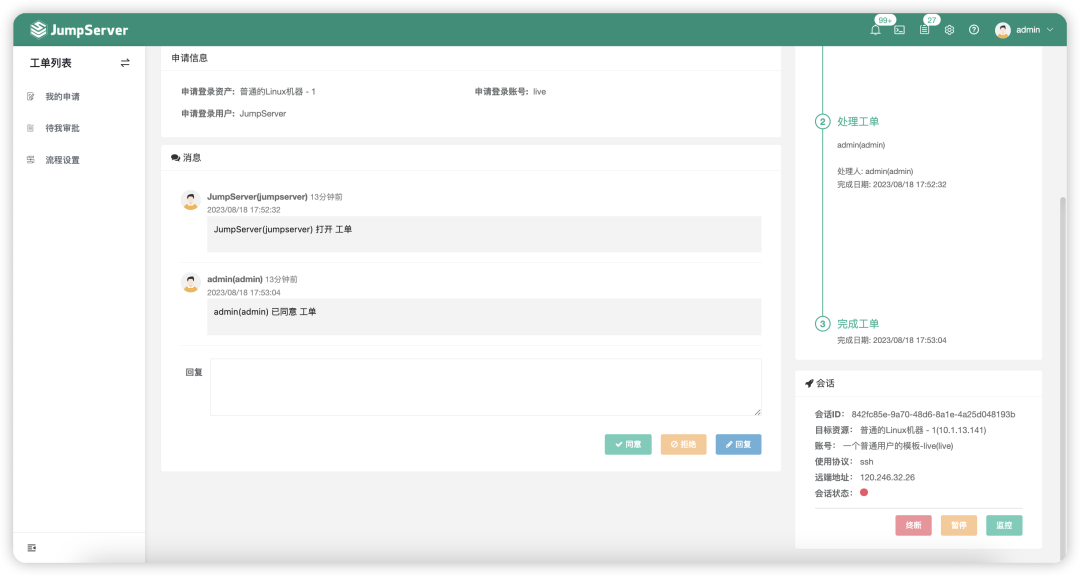Click step 3 完成工单 circle marker

(x=822, y=324)
